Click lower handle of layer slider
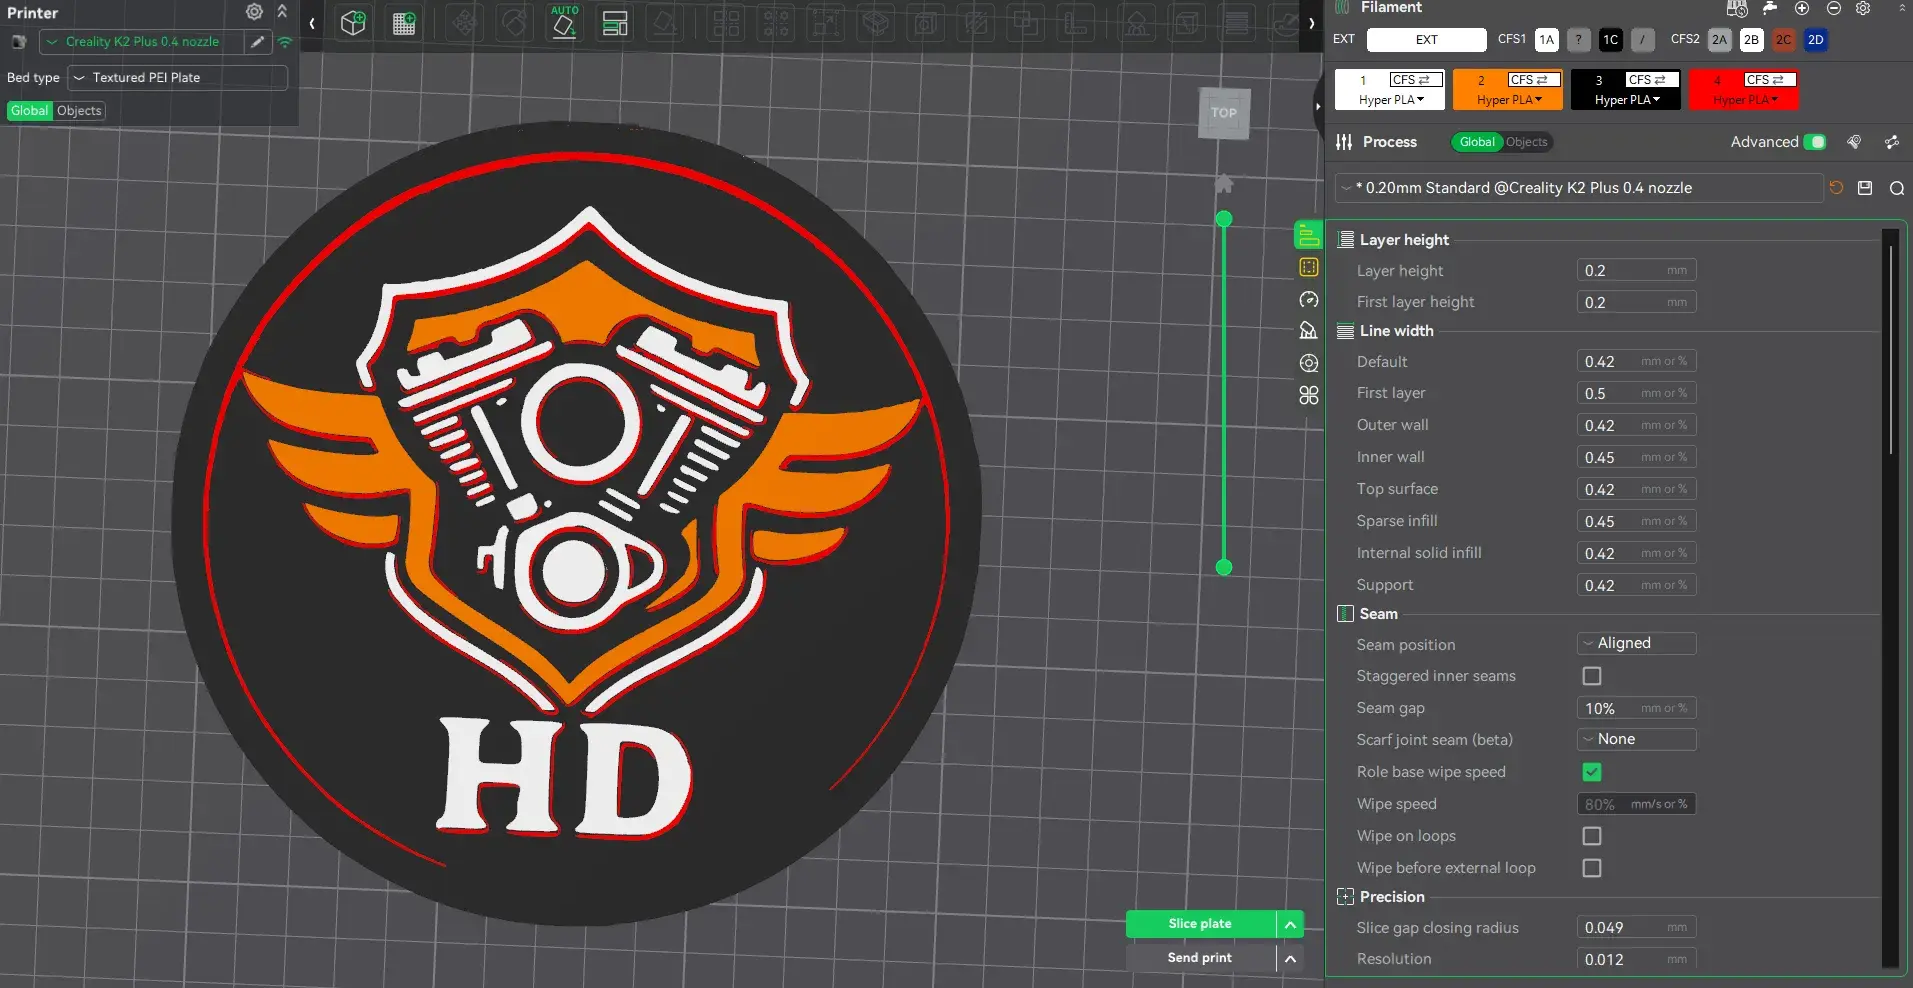 pos(1224,567)
